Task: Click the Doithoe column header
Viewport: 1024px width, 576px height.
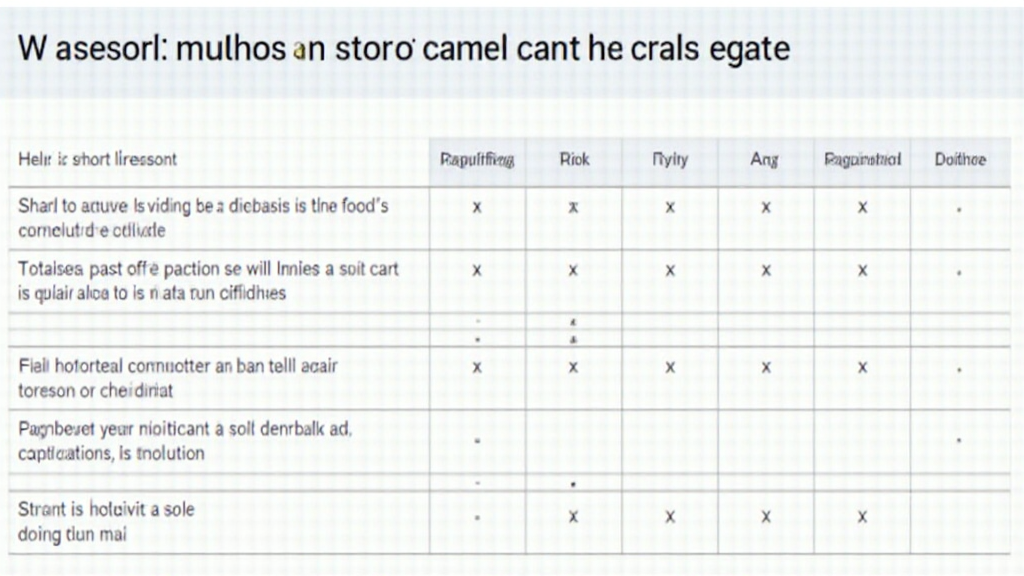Action: point(959,160)
